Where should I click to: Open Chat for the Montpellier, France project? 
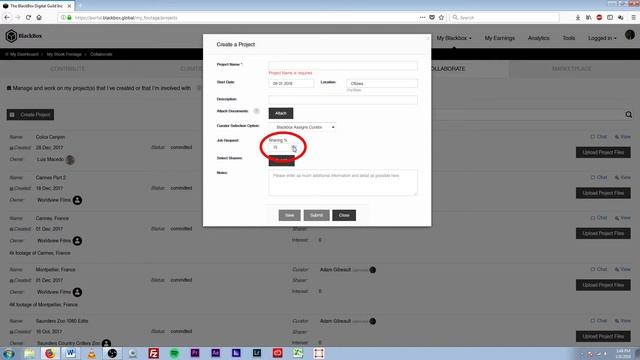coord(599,269)
